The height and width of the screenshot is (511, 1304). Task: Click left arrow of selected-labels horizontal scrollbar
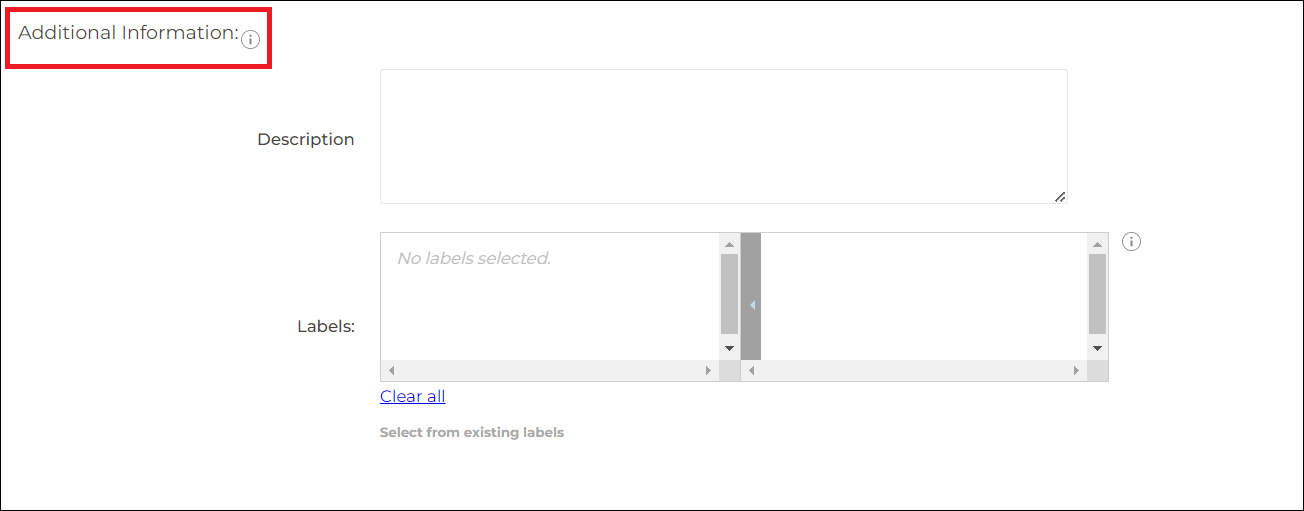tap(391, 370)
